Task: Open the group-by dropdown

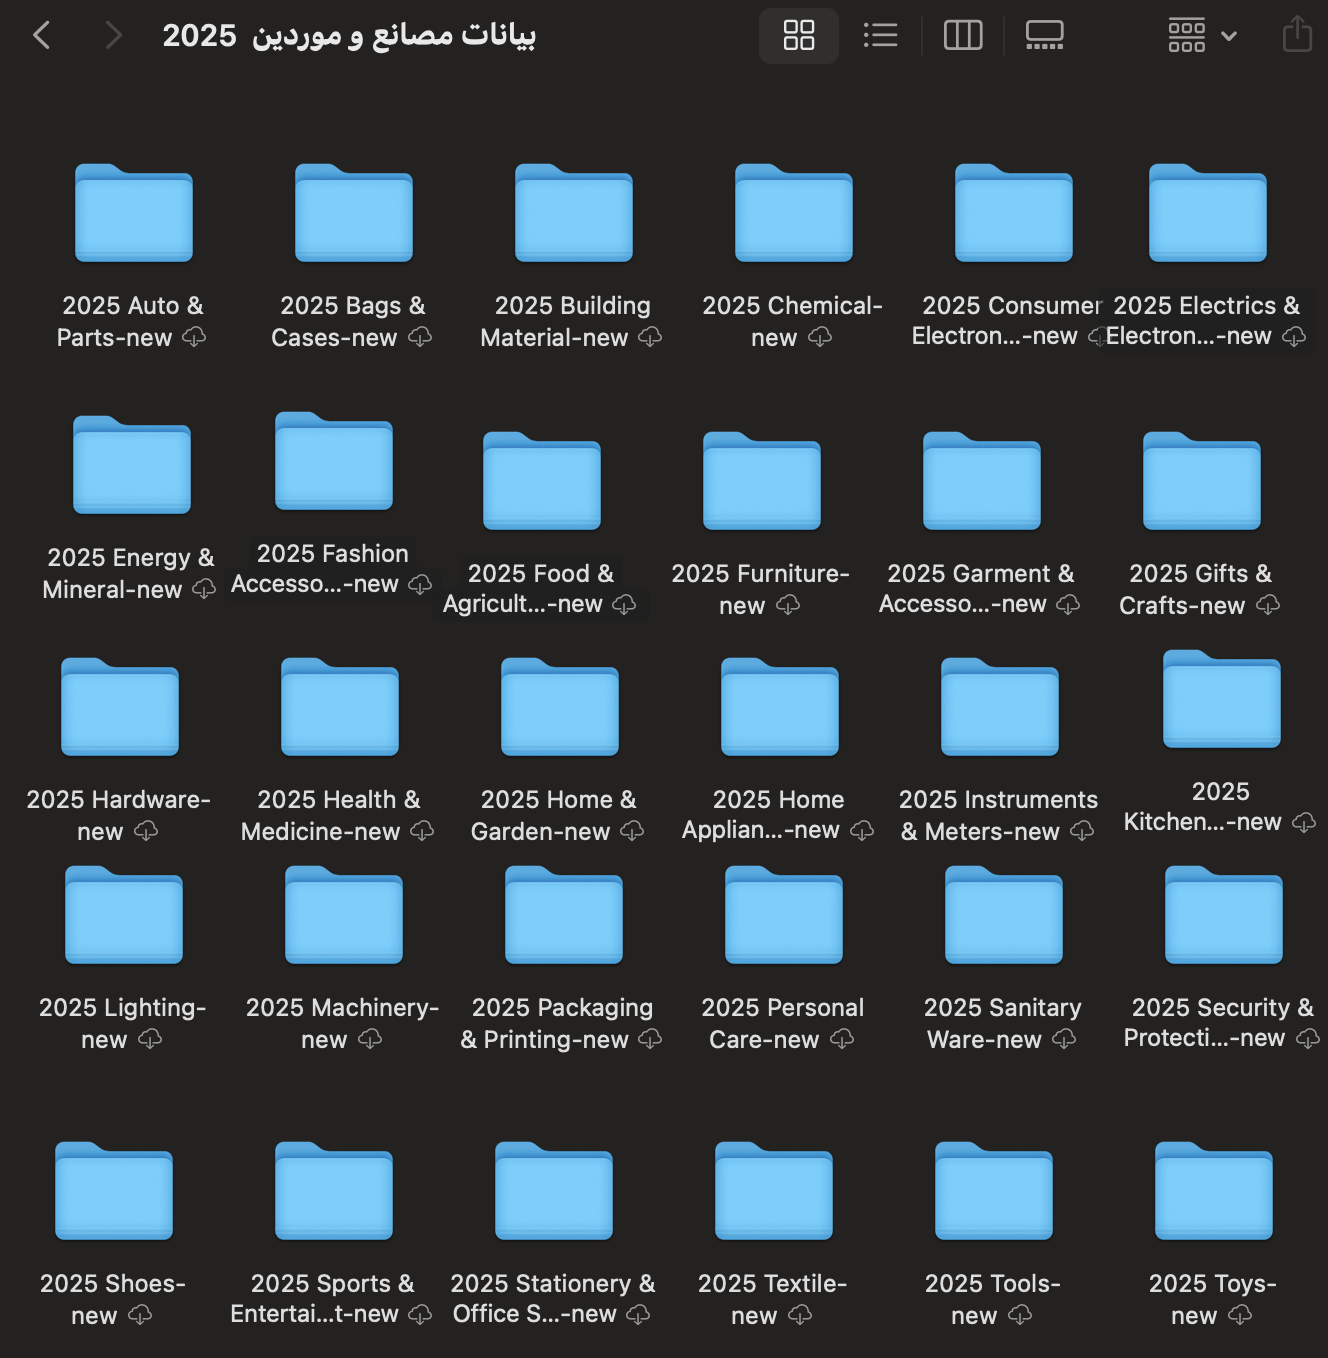Action: pos(1202,36)
